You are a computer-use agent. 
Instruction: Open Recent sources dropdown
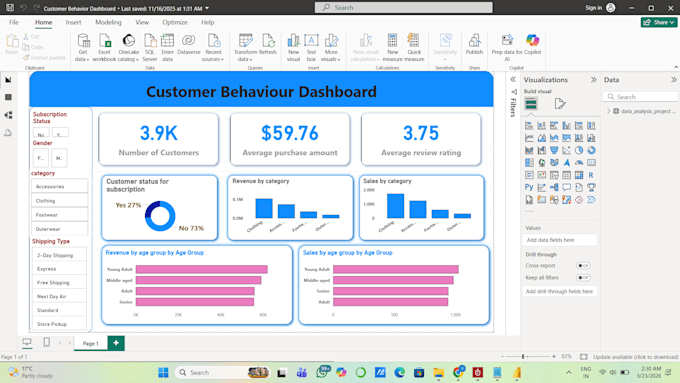pos(213,56)
